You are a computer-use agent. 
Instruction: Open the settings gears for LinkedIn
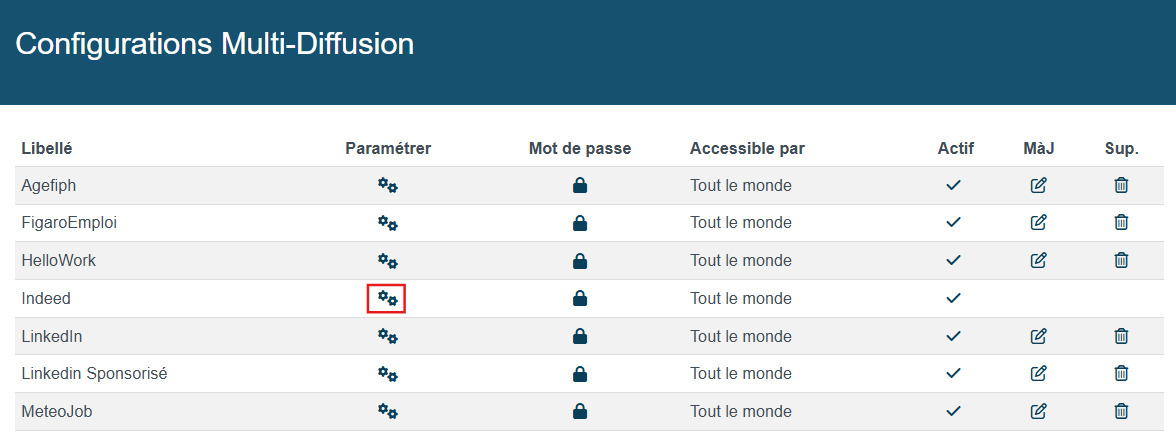(387, 336)
